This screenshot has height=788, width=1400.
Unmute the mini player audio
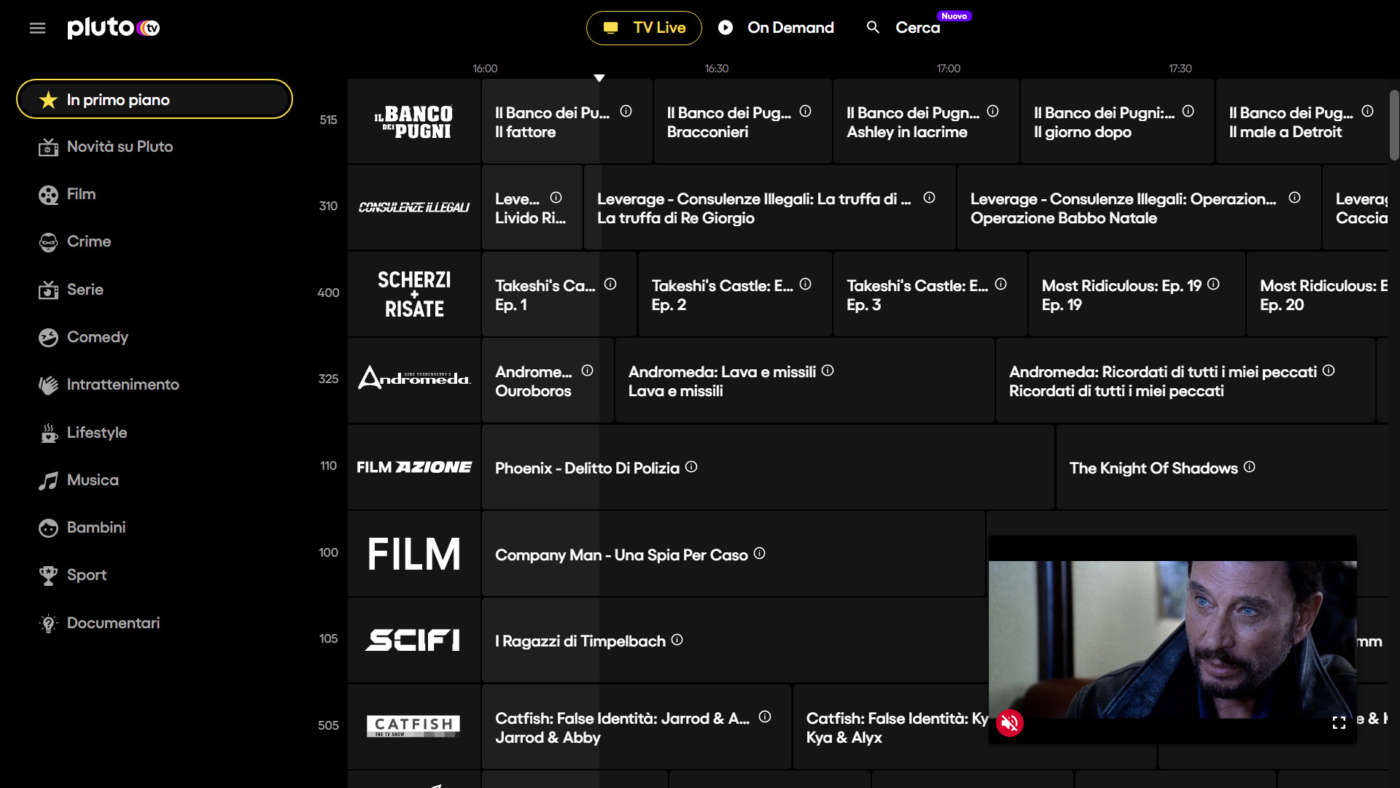1010,723
